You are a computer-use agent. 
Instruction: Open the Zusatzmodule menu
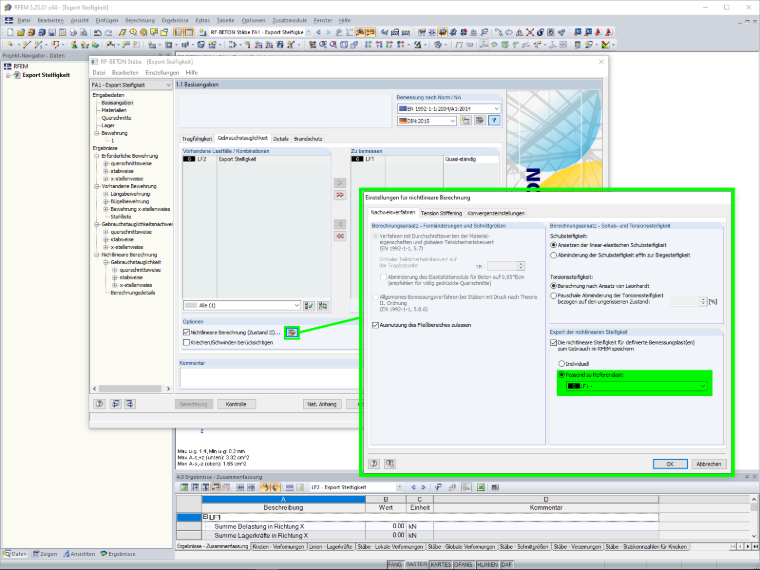tap(289, 20)
